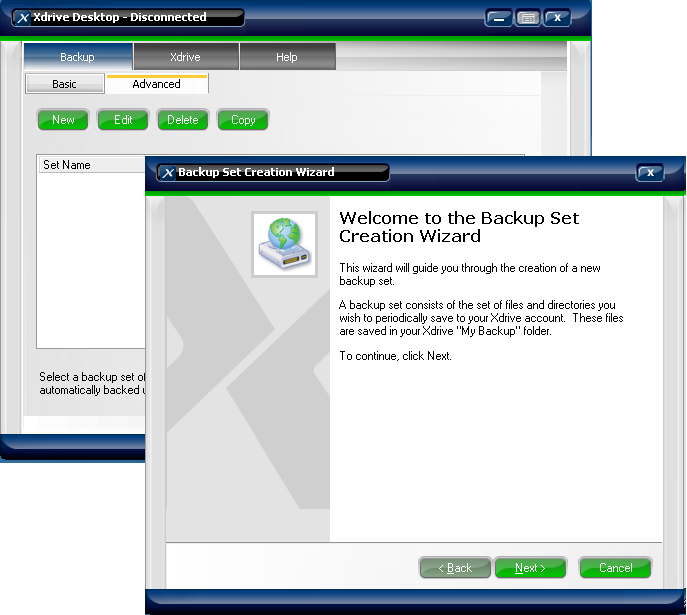The image size is (687, 615).
Task: Click the 'To continue, click Next.' text
Action: point(395,356)
